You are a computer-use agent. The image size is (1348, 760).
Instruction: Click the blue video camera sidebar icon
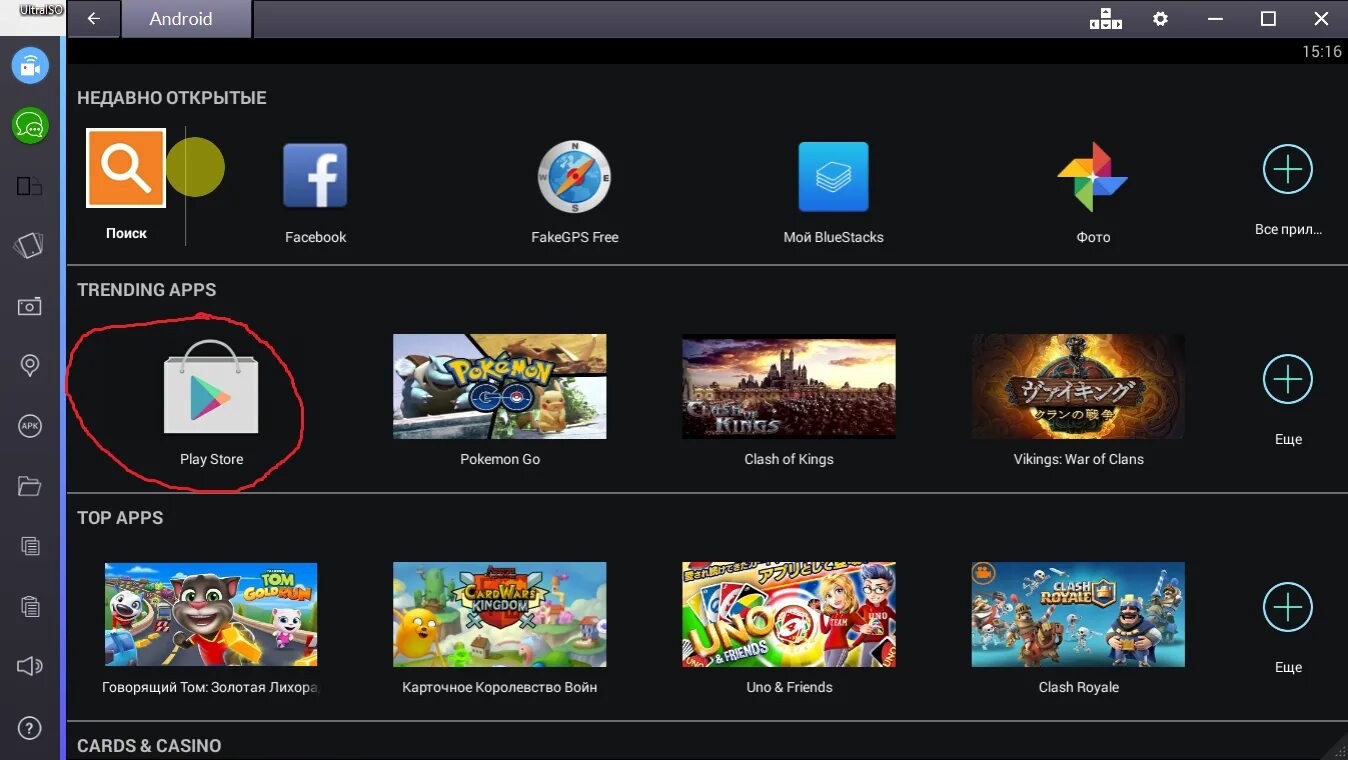[30, 66]
